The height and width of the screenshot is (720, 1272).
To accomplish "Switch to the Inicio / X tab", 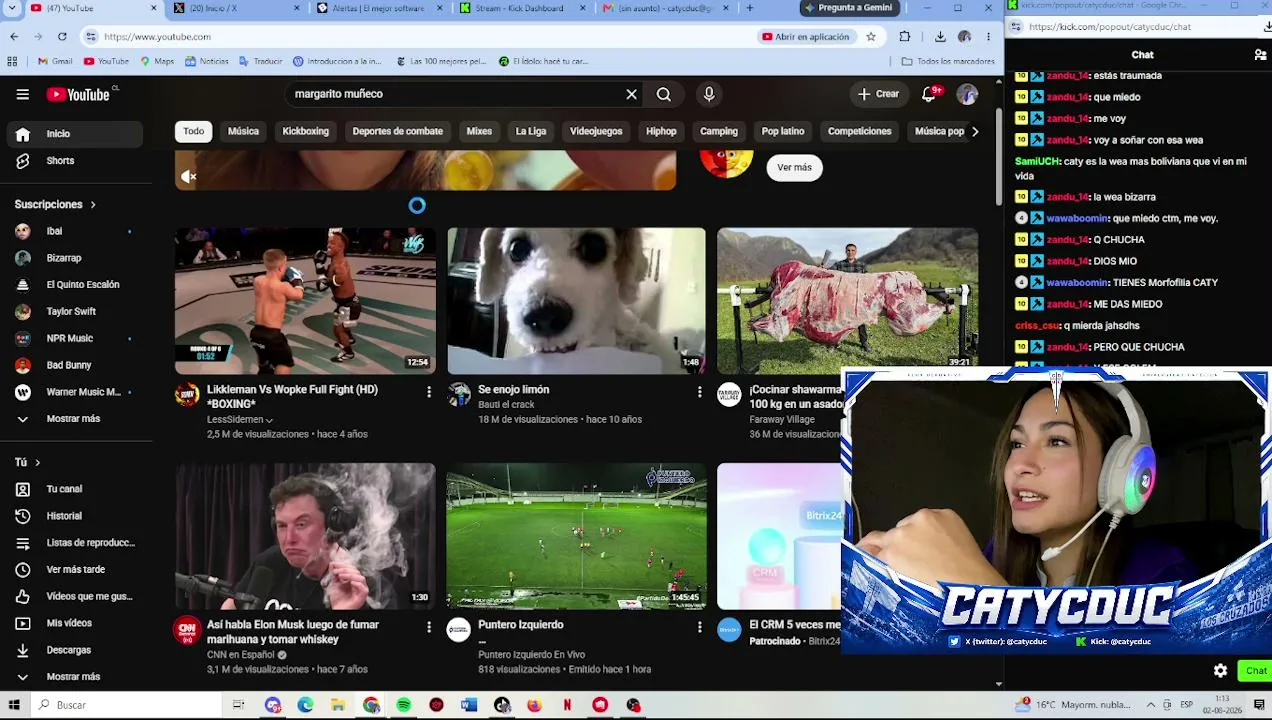I will (x=237, y=8).
